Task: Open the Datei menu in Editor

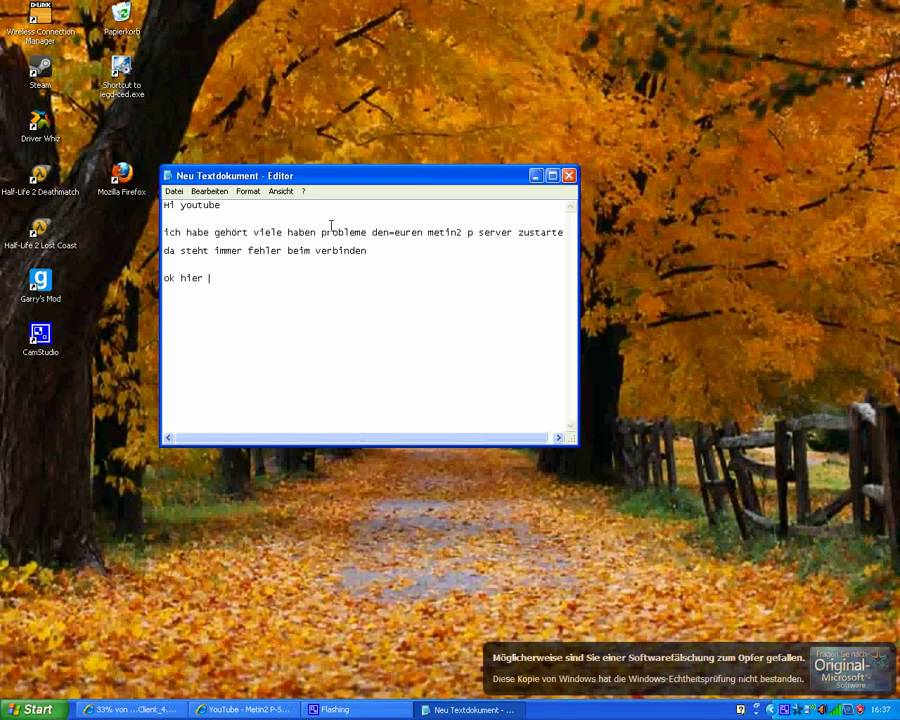Action: (x=174, y=191)
